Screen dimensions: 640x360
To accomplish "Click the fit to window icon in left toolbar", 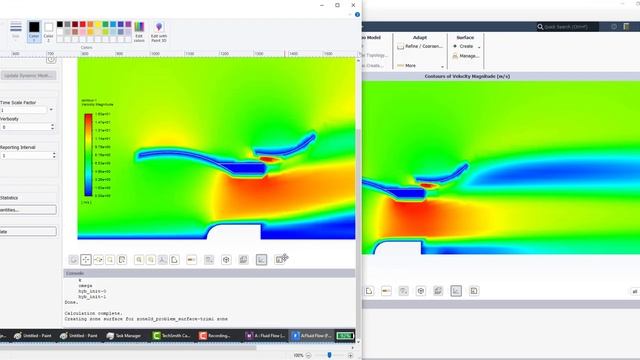I will [x=162, y=260].
